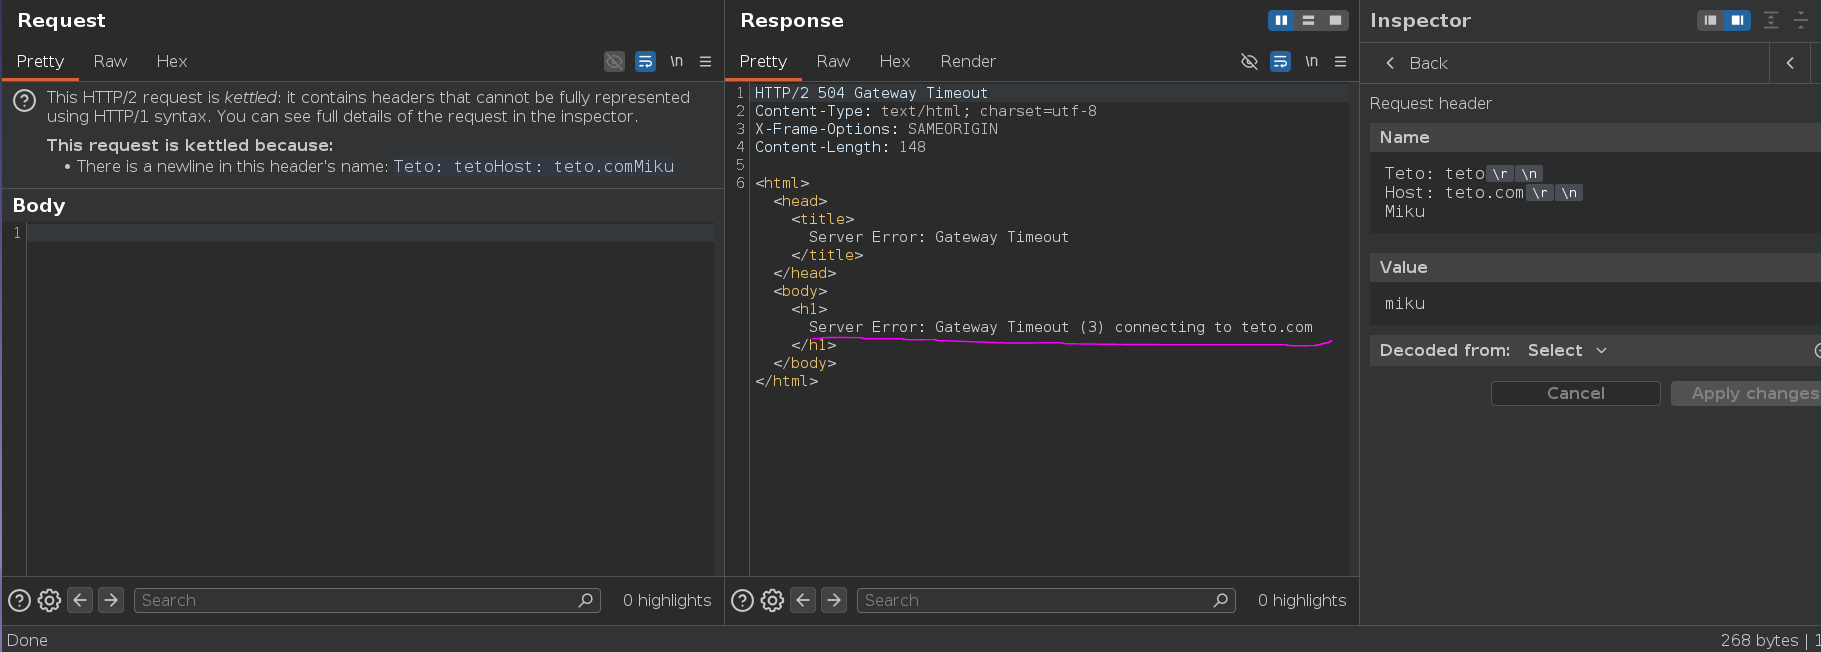This screenshot has height=652, width=1821.
Task: Click the Response pane vertical scrollbar
Action: (x=1354, y=330)
